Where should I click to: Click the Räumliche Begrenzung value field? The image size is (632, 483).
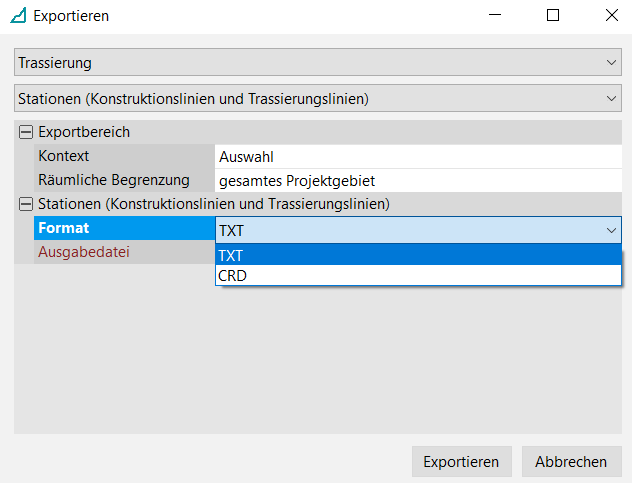tap(418, 180)
